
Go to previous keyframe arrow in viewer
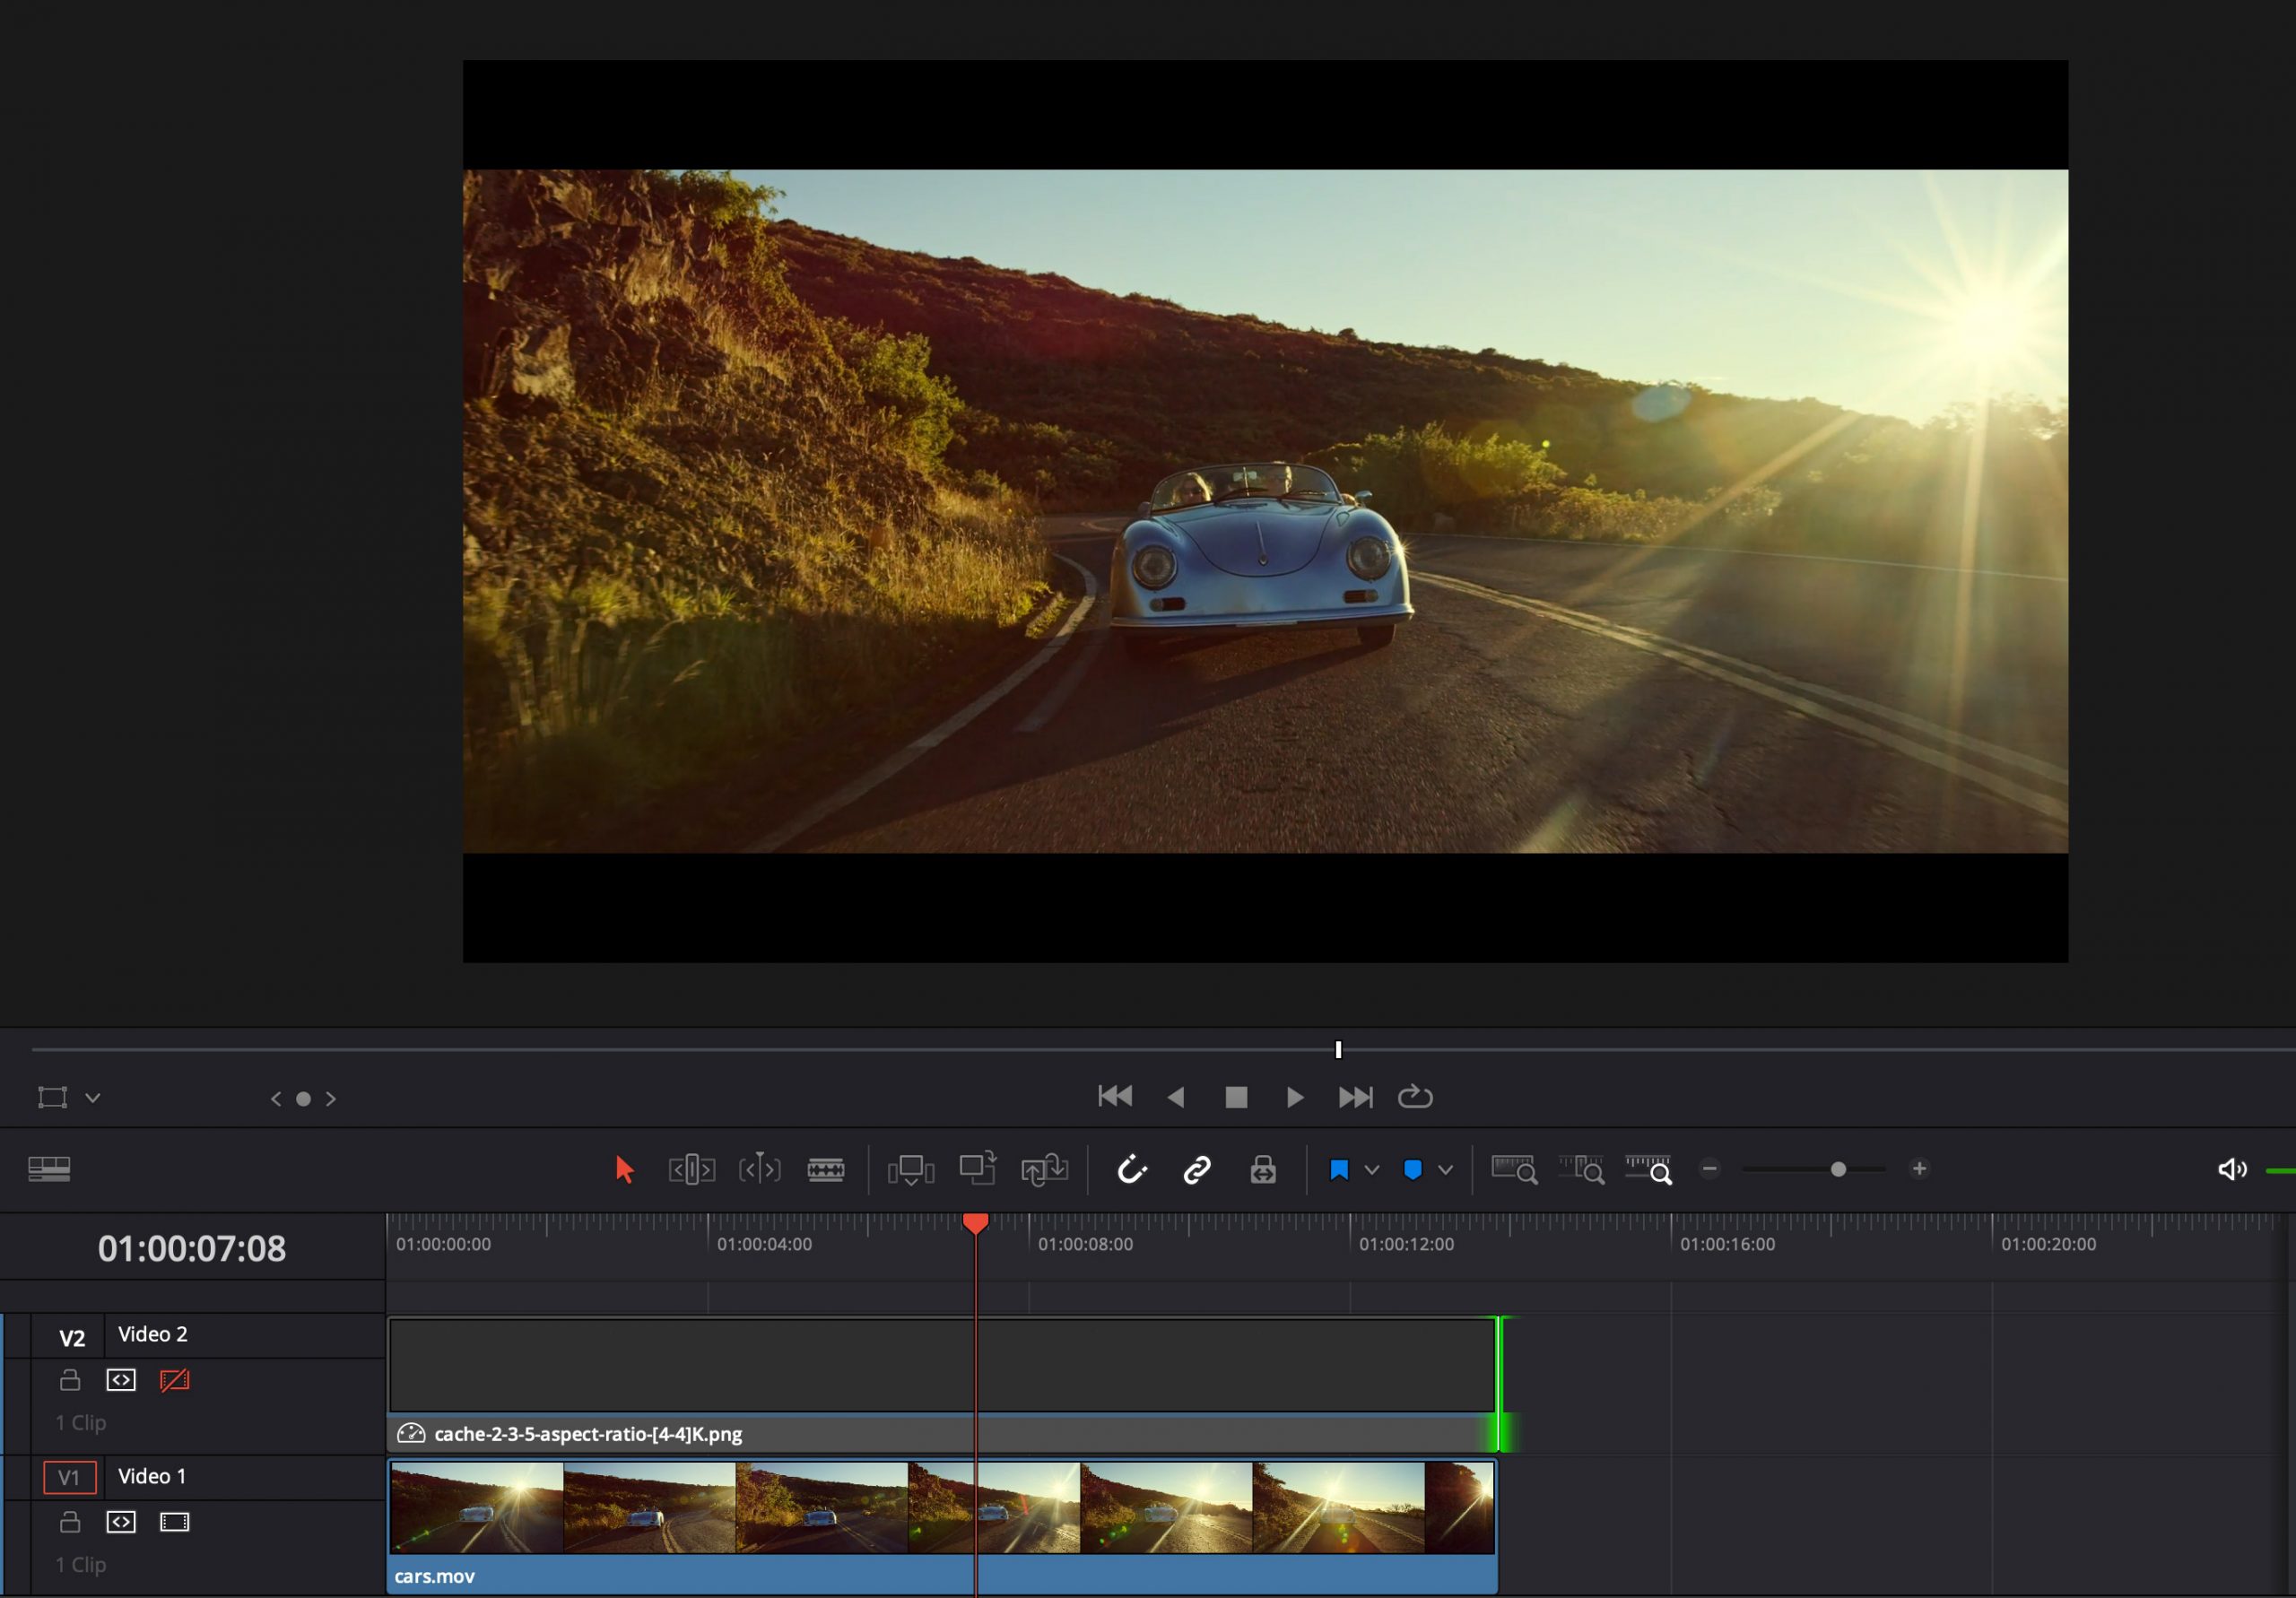tap(276, 1099)
